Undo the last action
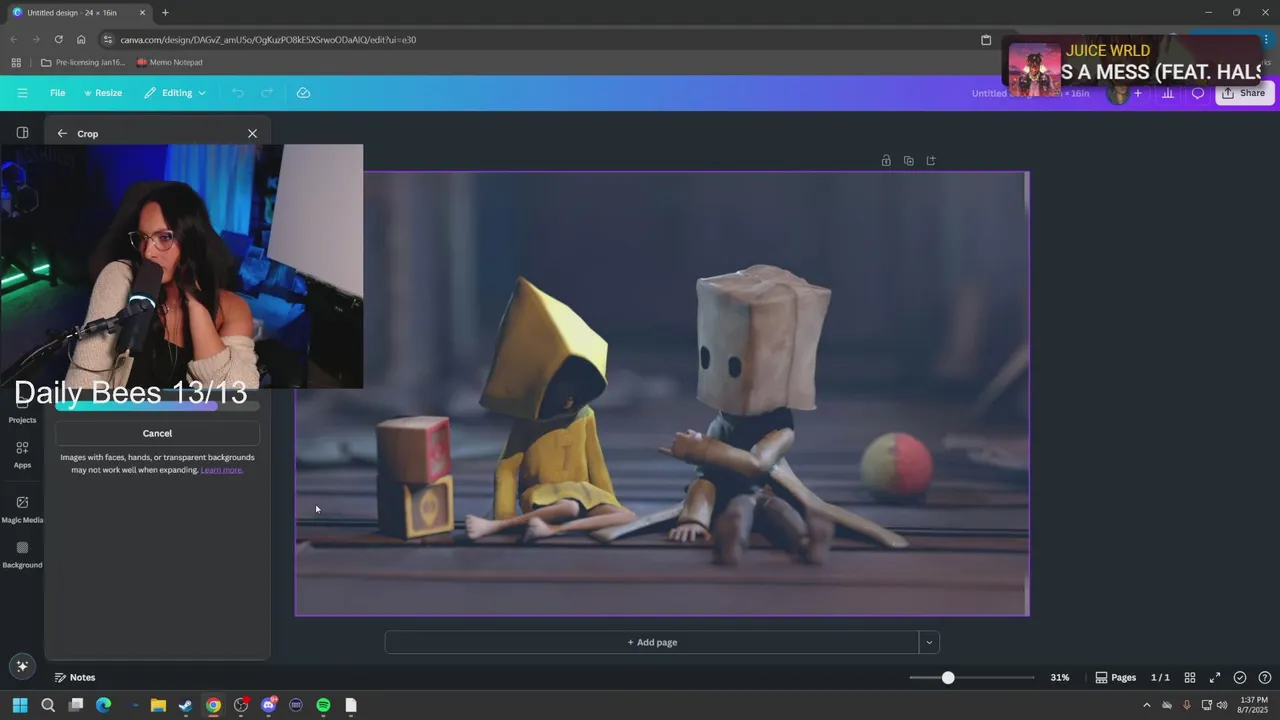 click(x=237, y=93)
